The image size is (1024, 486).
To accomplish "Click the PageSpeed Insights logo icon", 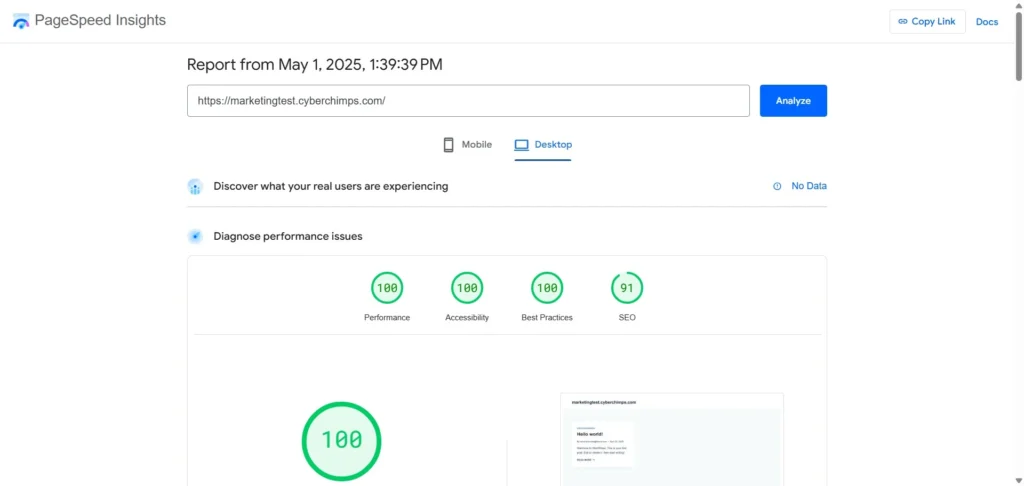I will click(x=21, y=21).
